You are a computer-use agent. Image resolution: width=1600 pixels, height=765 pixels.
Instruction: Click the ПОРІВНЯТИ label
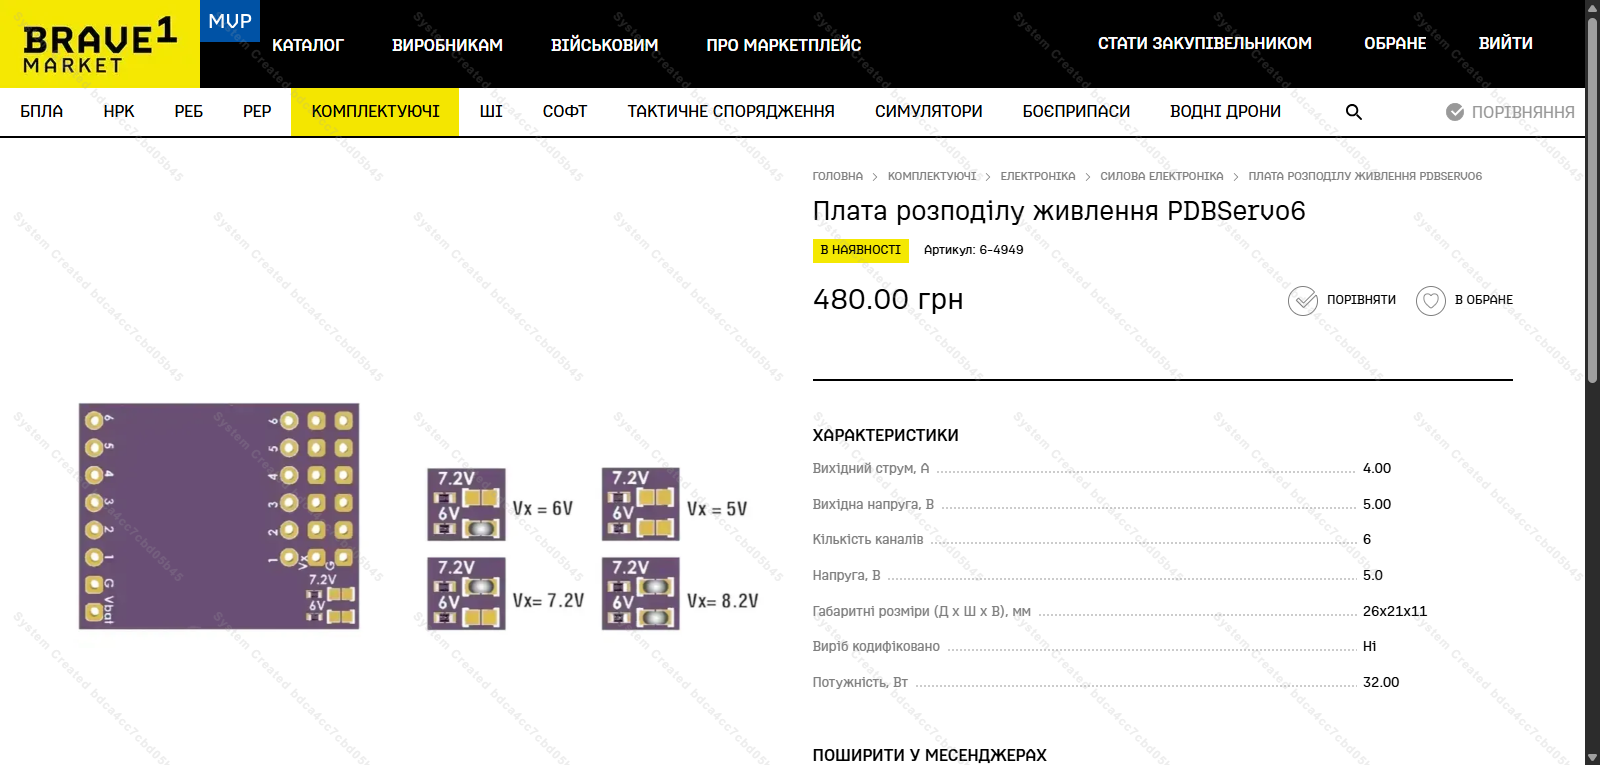pos(1361,300)
